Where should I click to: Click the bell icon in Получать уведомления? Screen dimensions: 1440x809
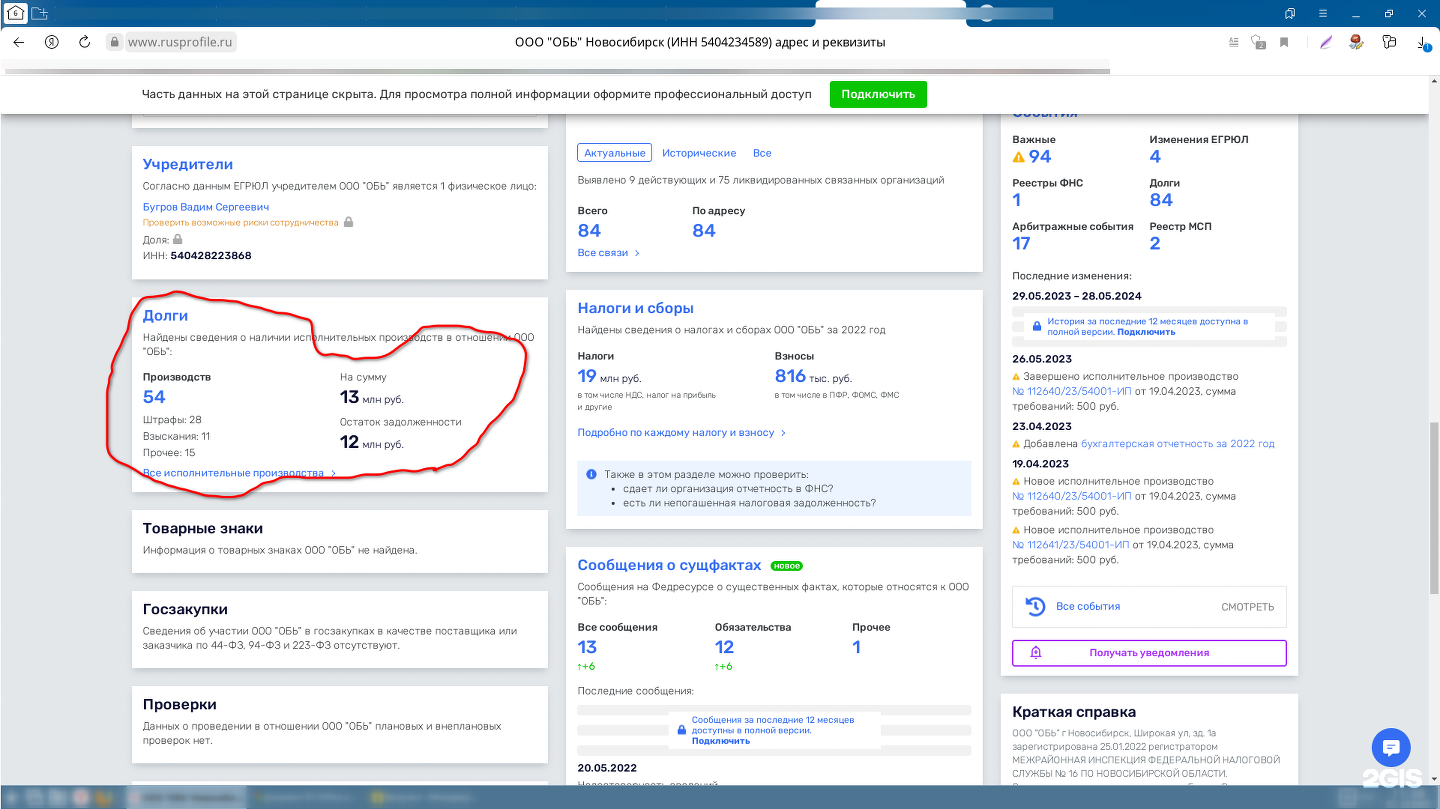tap(1036, 653)
